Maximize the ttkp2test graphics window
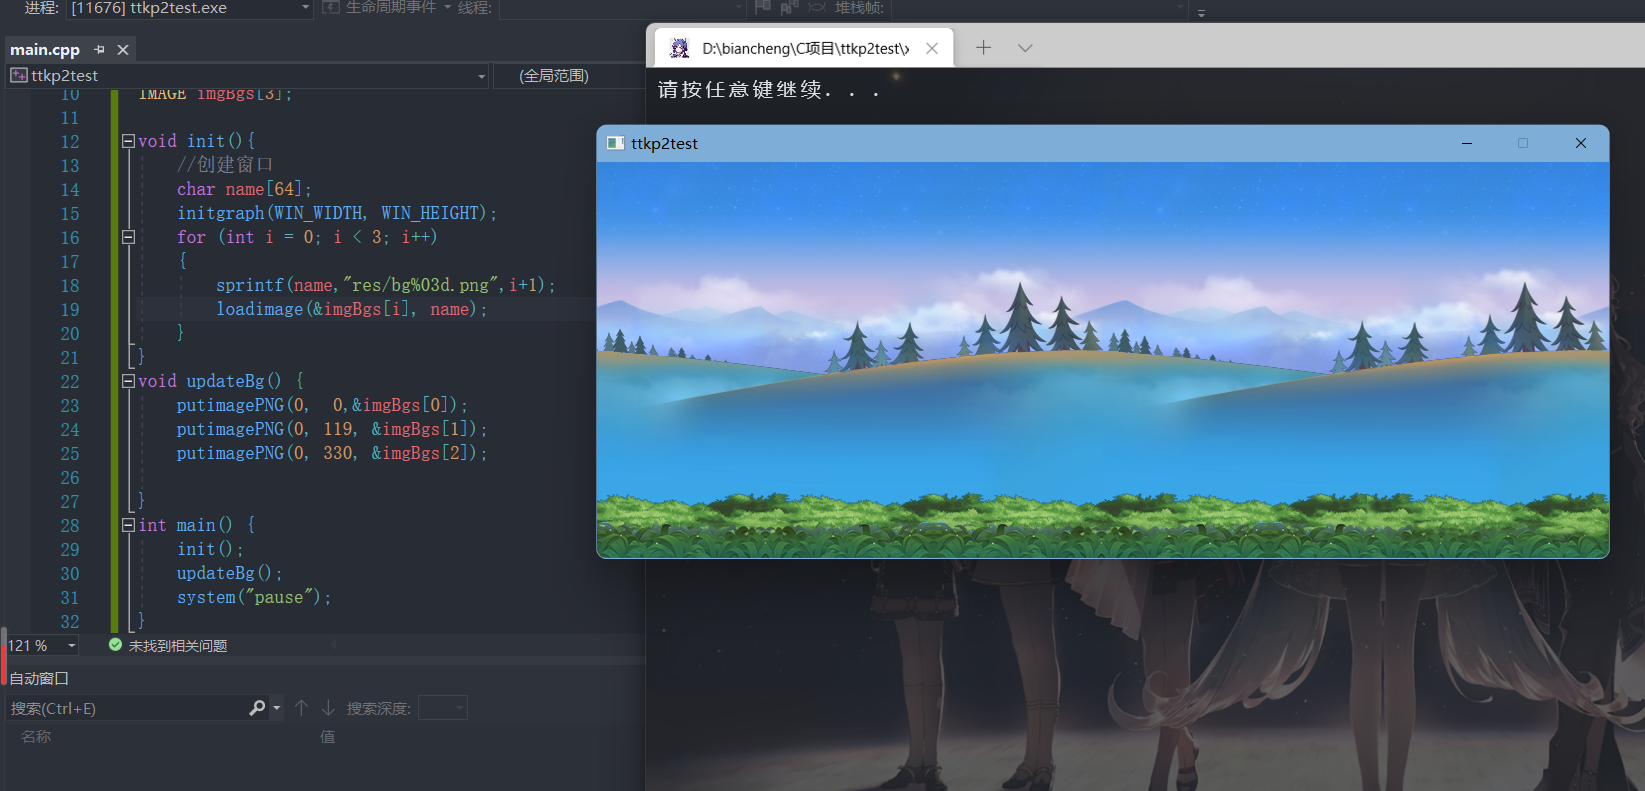The width and height of the screenshot is (1645, 791). 1523,143
